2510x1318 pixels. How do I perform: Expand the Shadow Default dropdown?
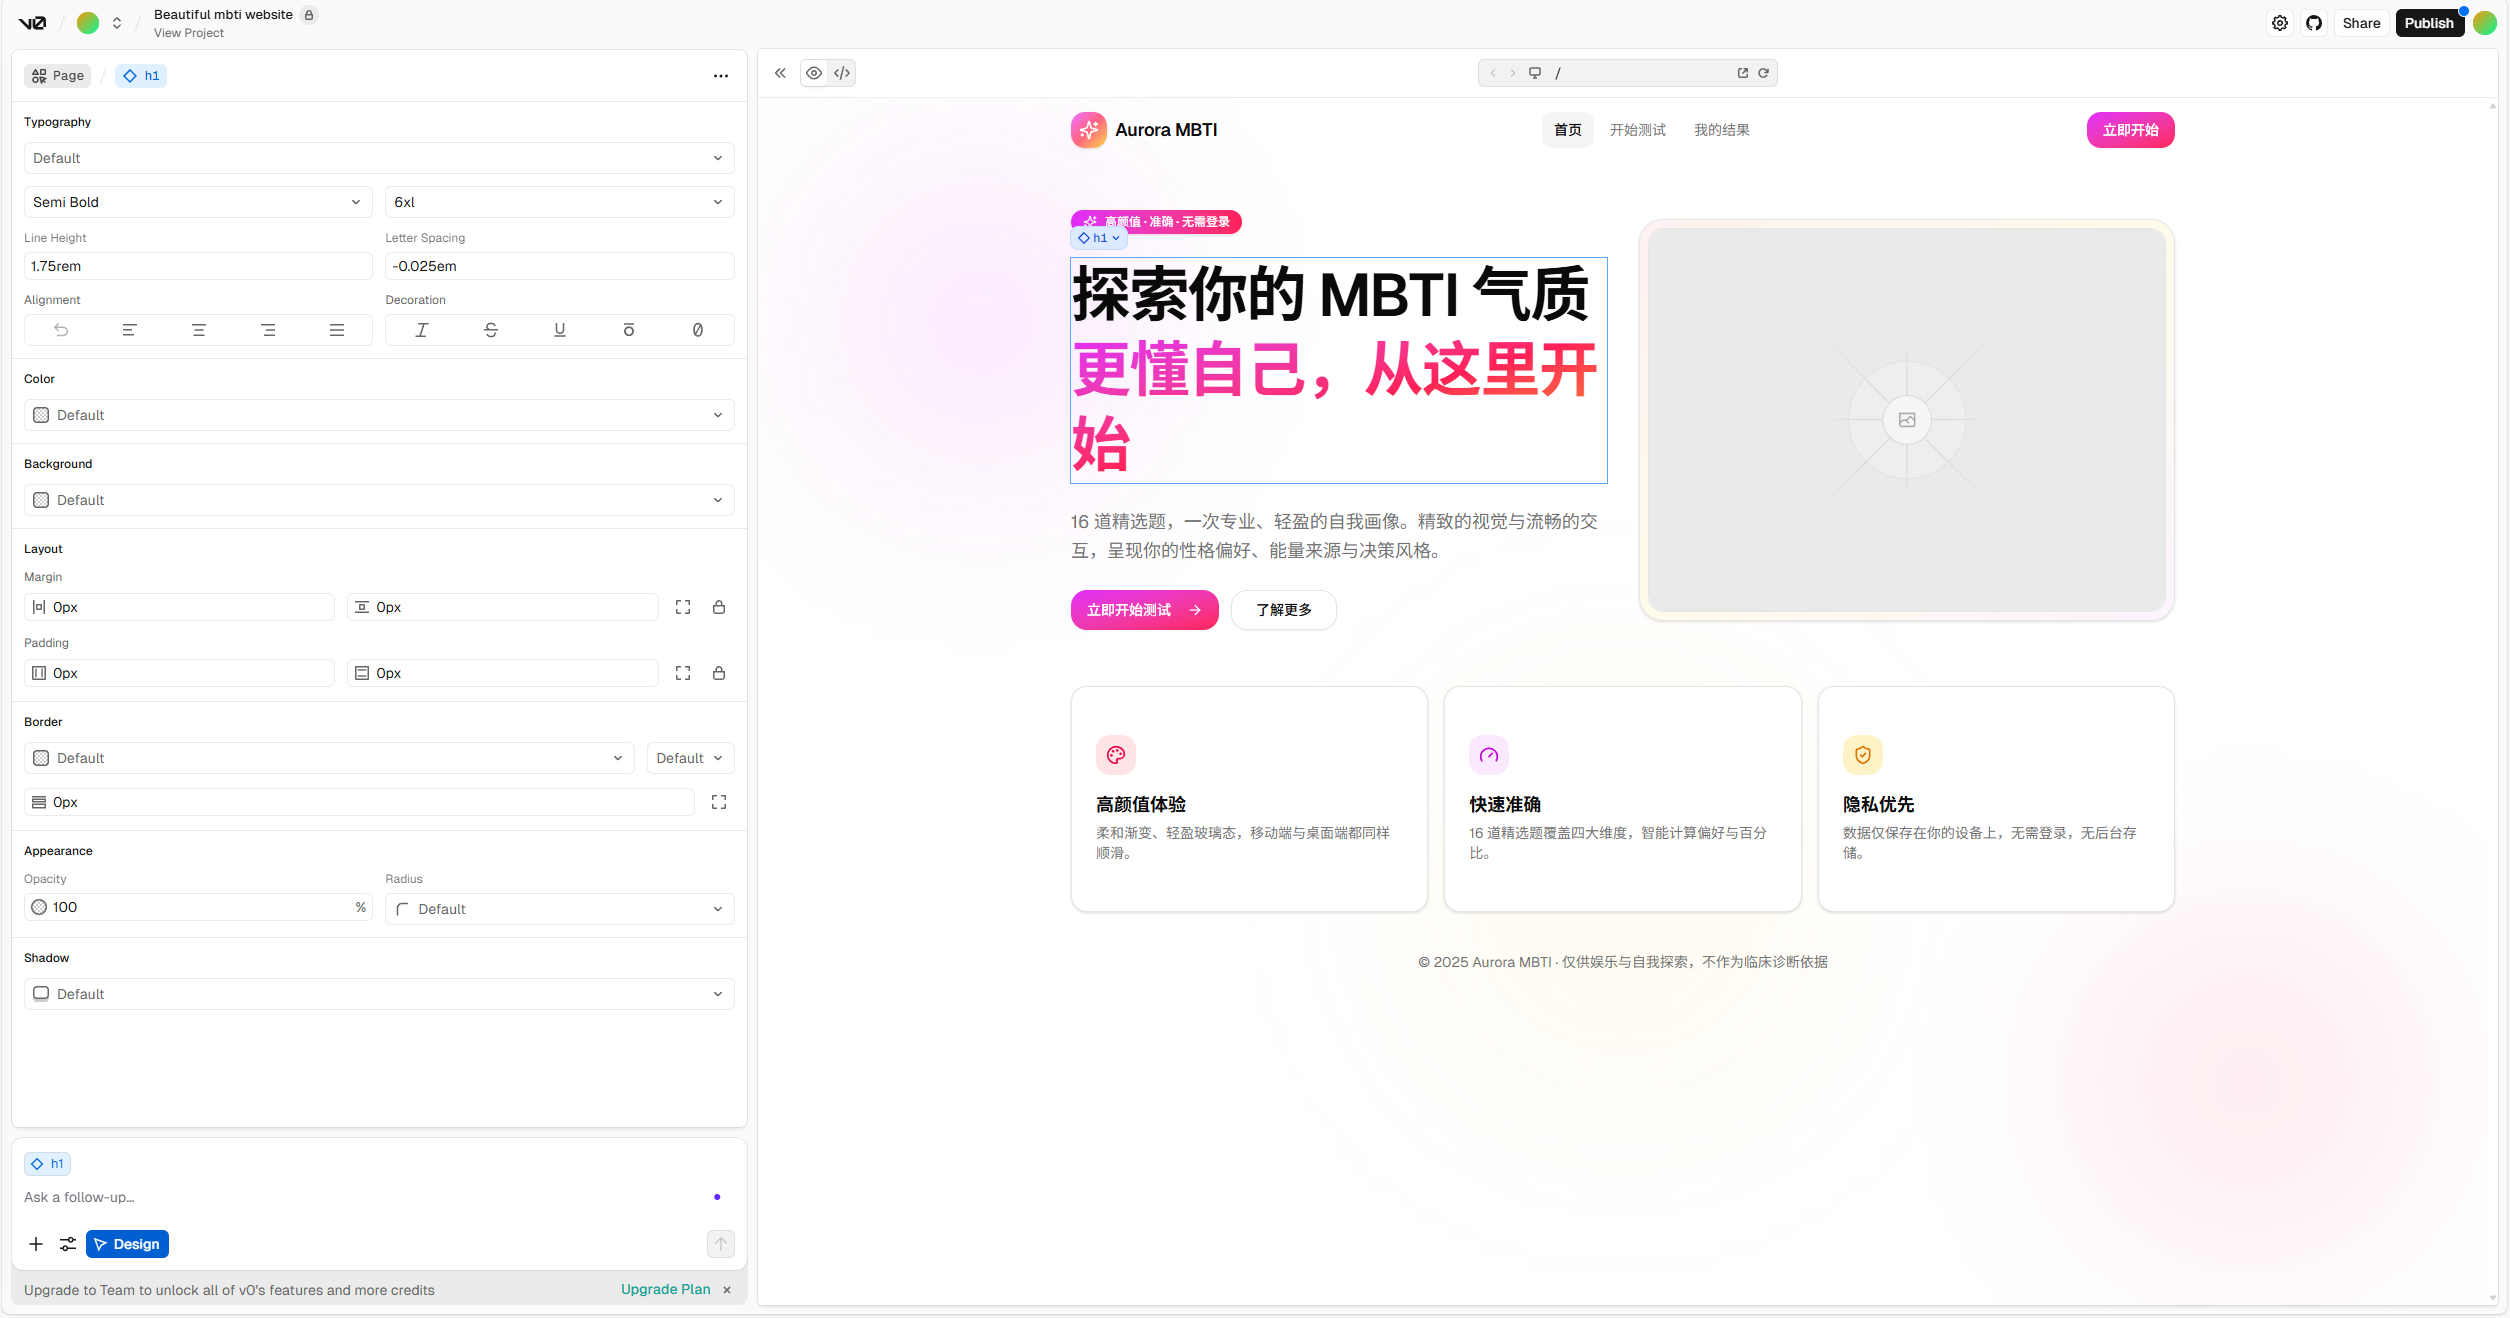tap(378, 994)
